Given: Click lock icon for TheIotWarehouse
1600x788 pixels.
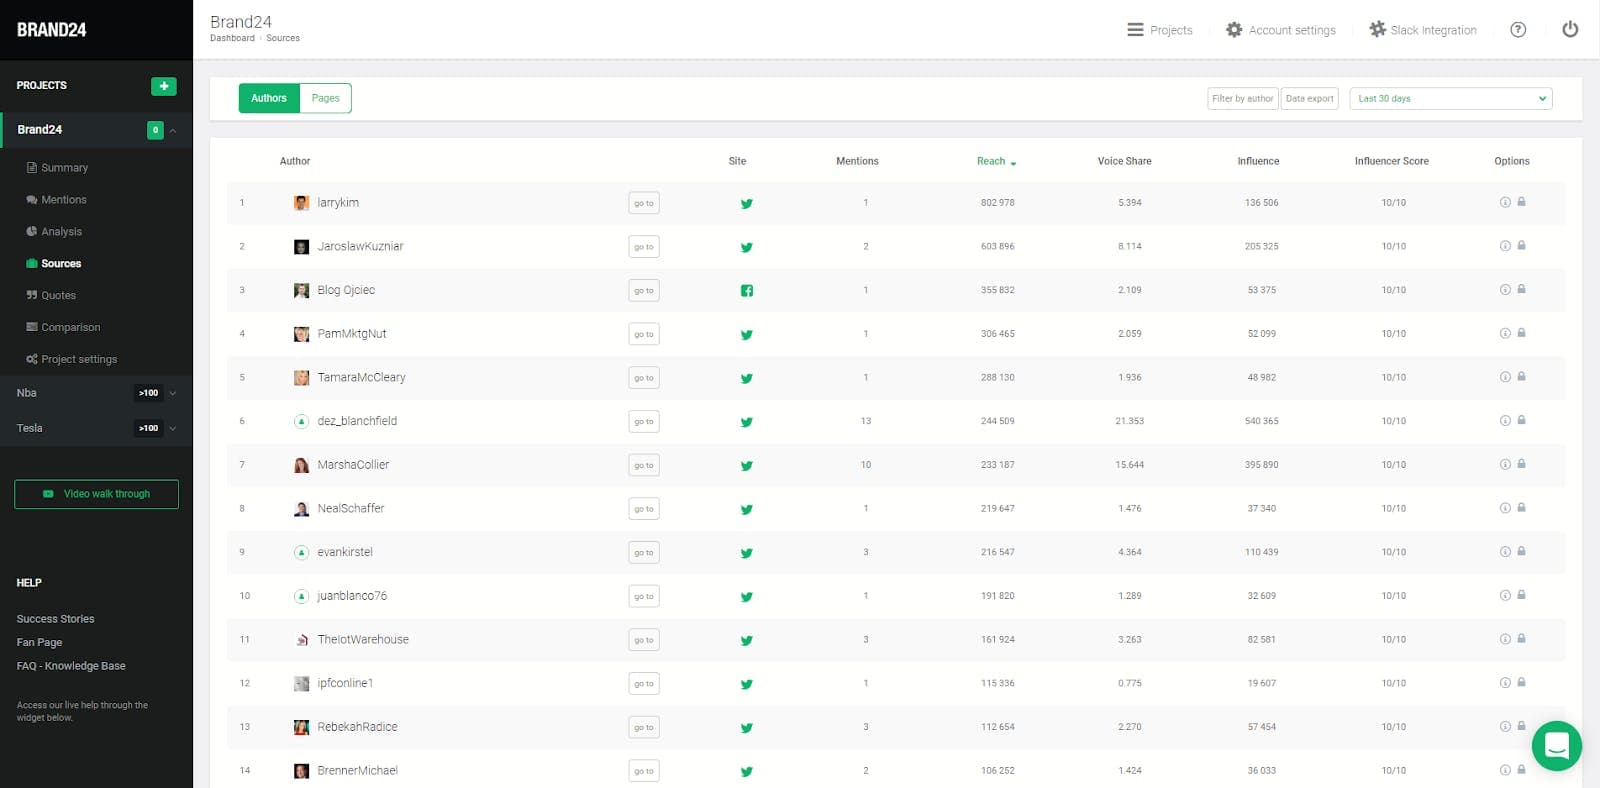Looking at the screenshot, I should tap(1521, 639).
